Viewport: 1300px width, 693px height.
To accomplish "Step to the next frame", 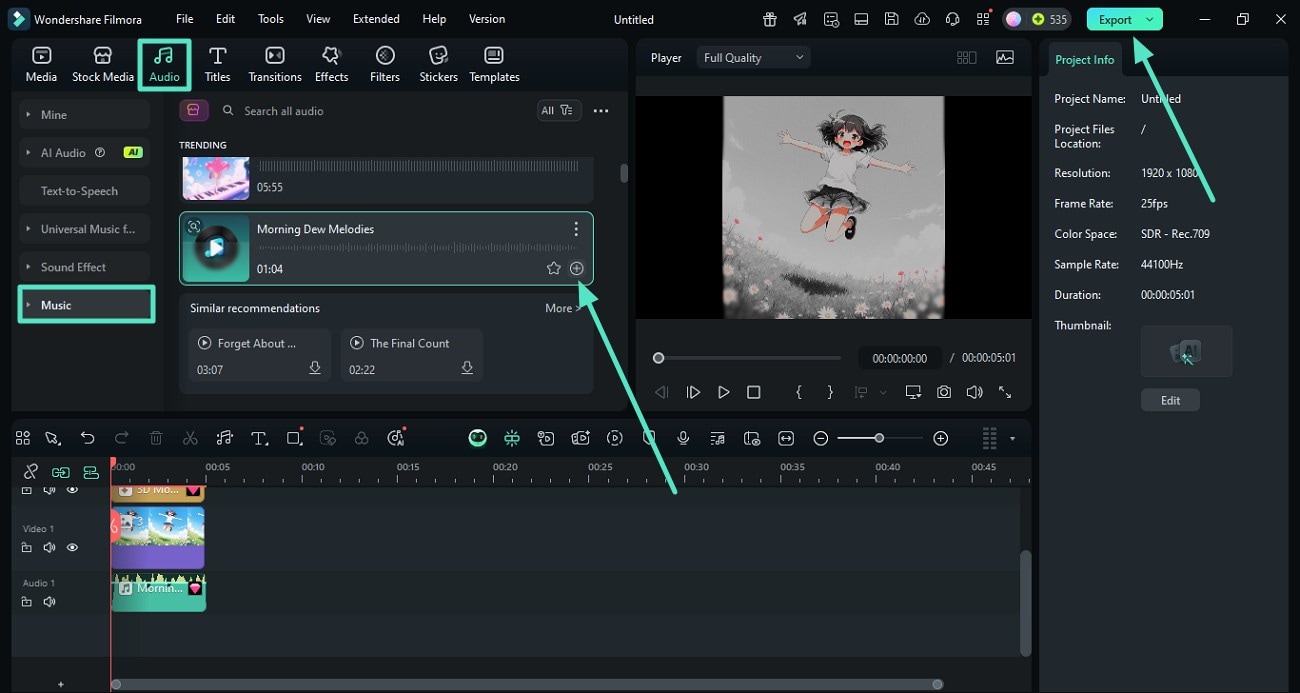I will tap(693, 393).
